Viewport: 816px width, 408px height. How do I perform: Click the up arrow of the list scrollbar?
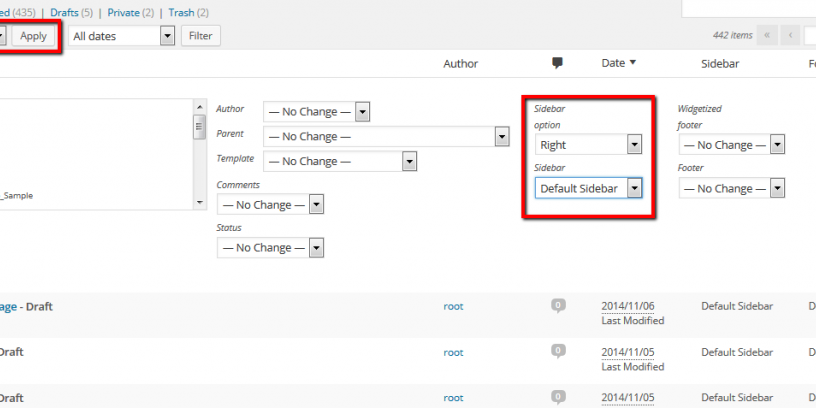pos(199,107)
